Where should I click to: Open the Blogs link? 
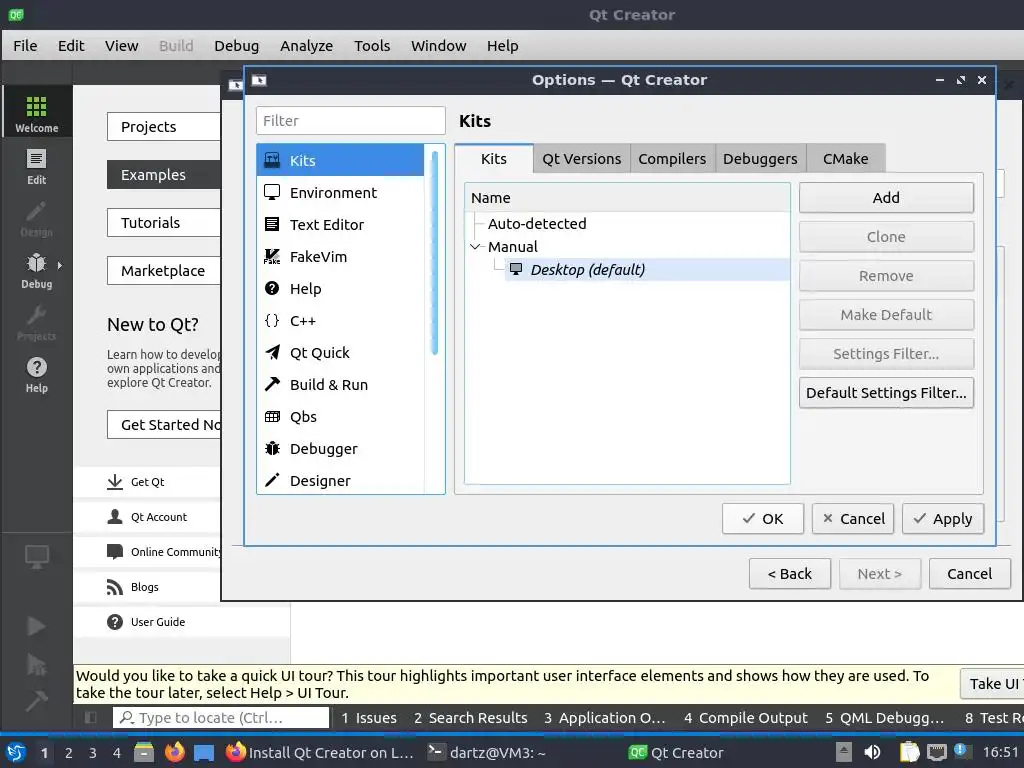[144, 587]
